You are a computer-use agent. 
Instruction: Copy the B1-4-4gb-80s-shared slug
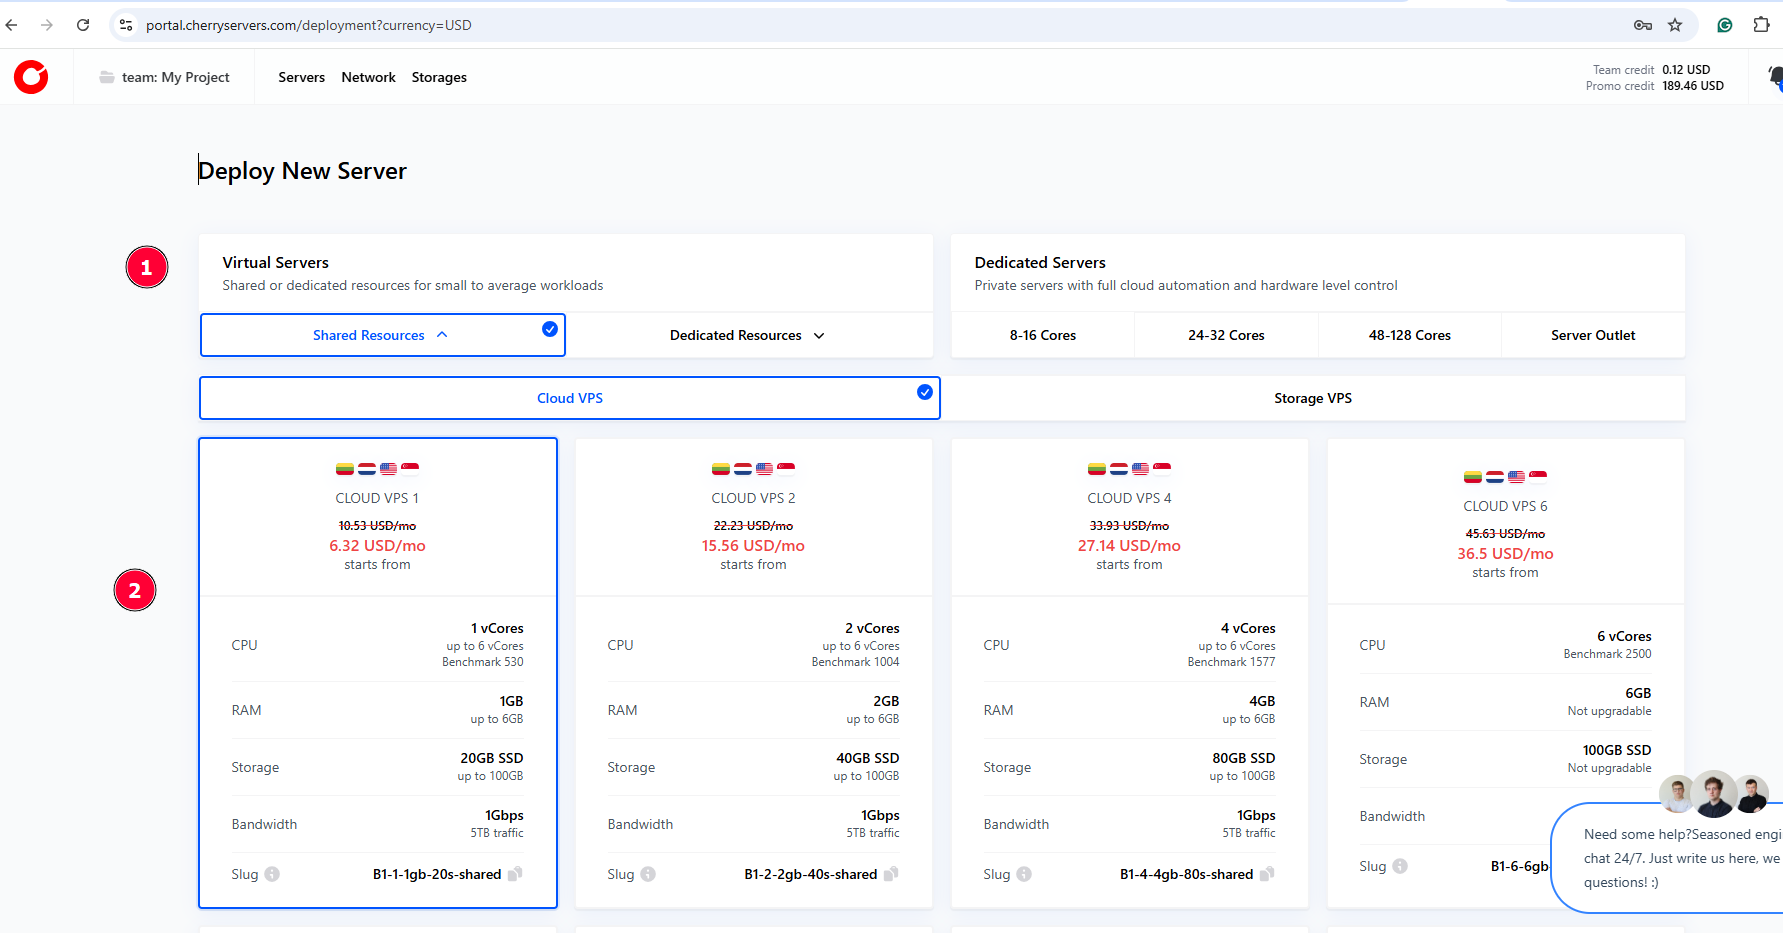(x=1267, y=874)
